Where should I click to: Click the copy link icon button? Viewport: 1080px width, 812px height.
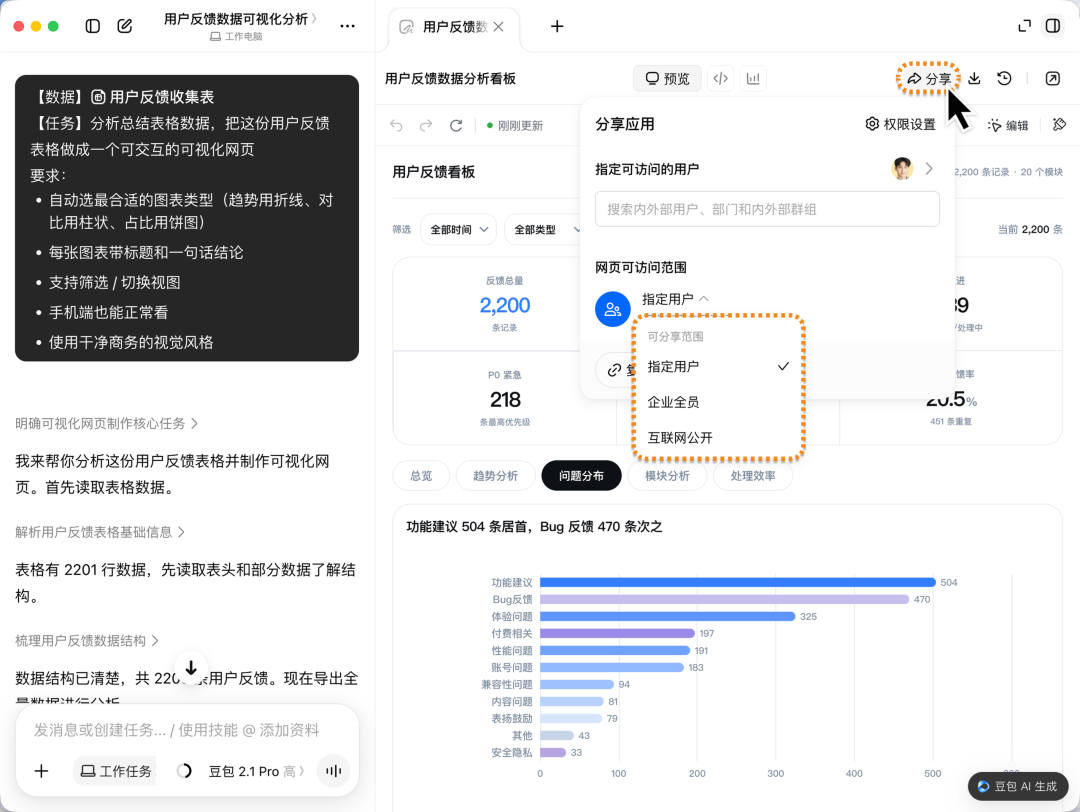pyautogui.click(x=614, y=371)
